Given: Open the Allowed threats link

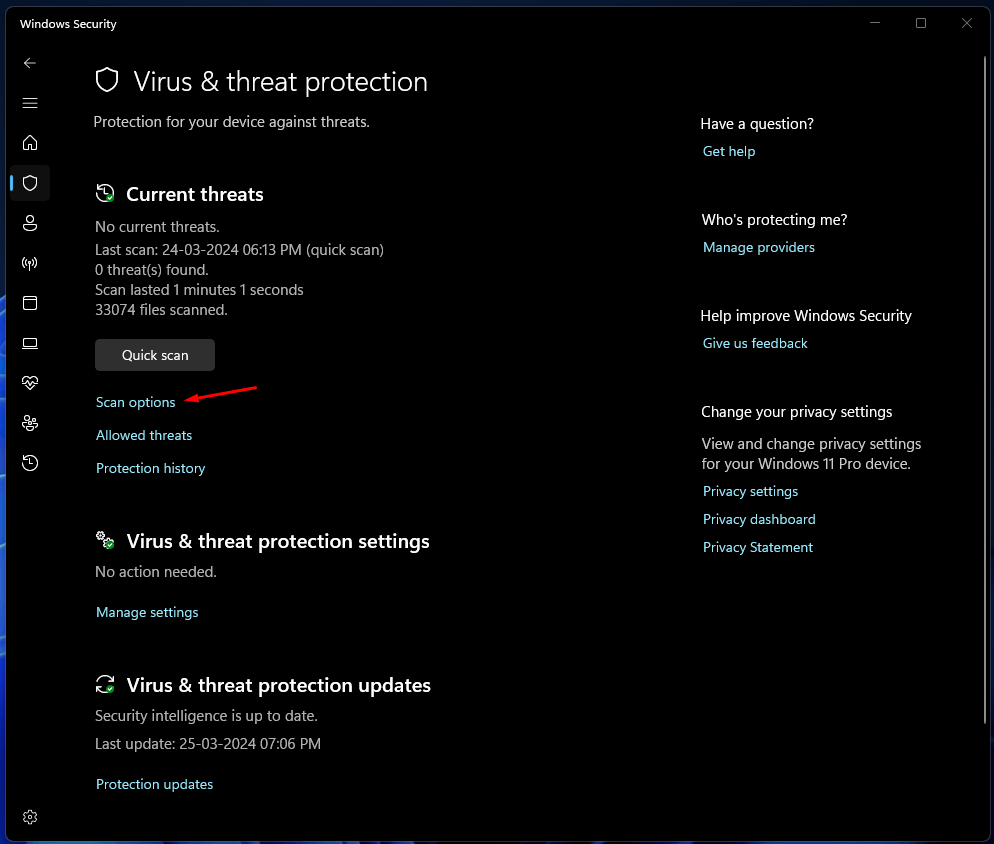Looking at the screenshot, I should 144,435.
